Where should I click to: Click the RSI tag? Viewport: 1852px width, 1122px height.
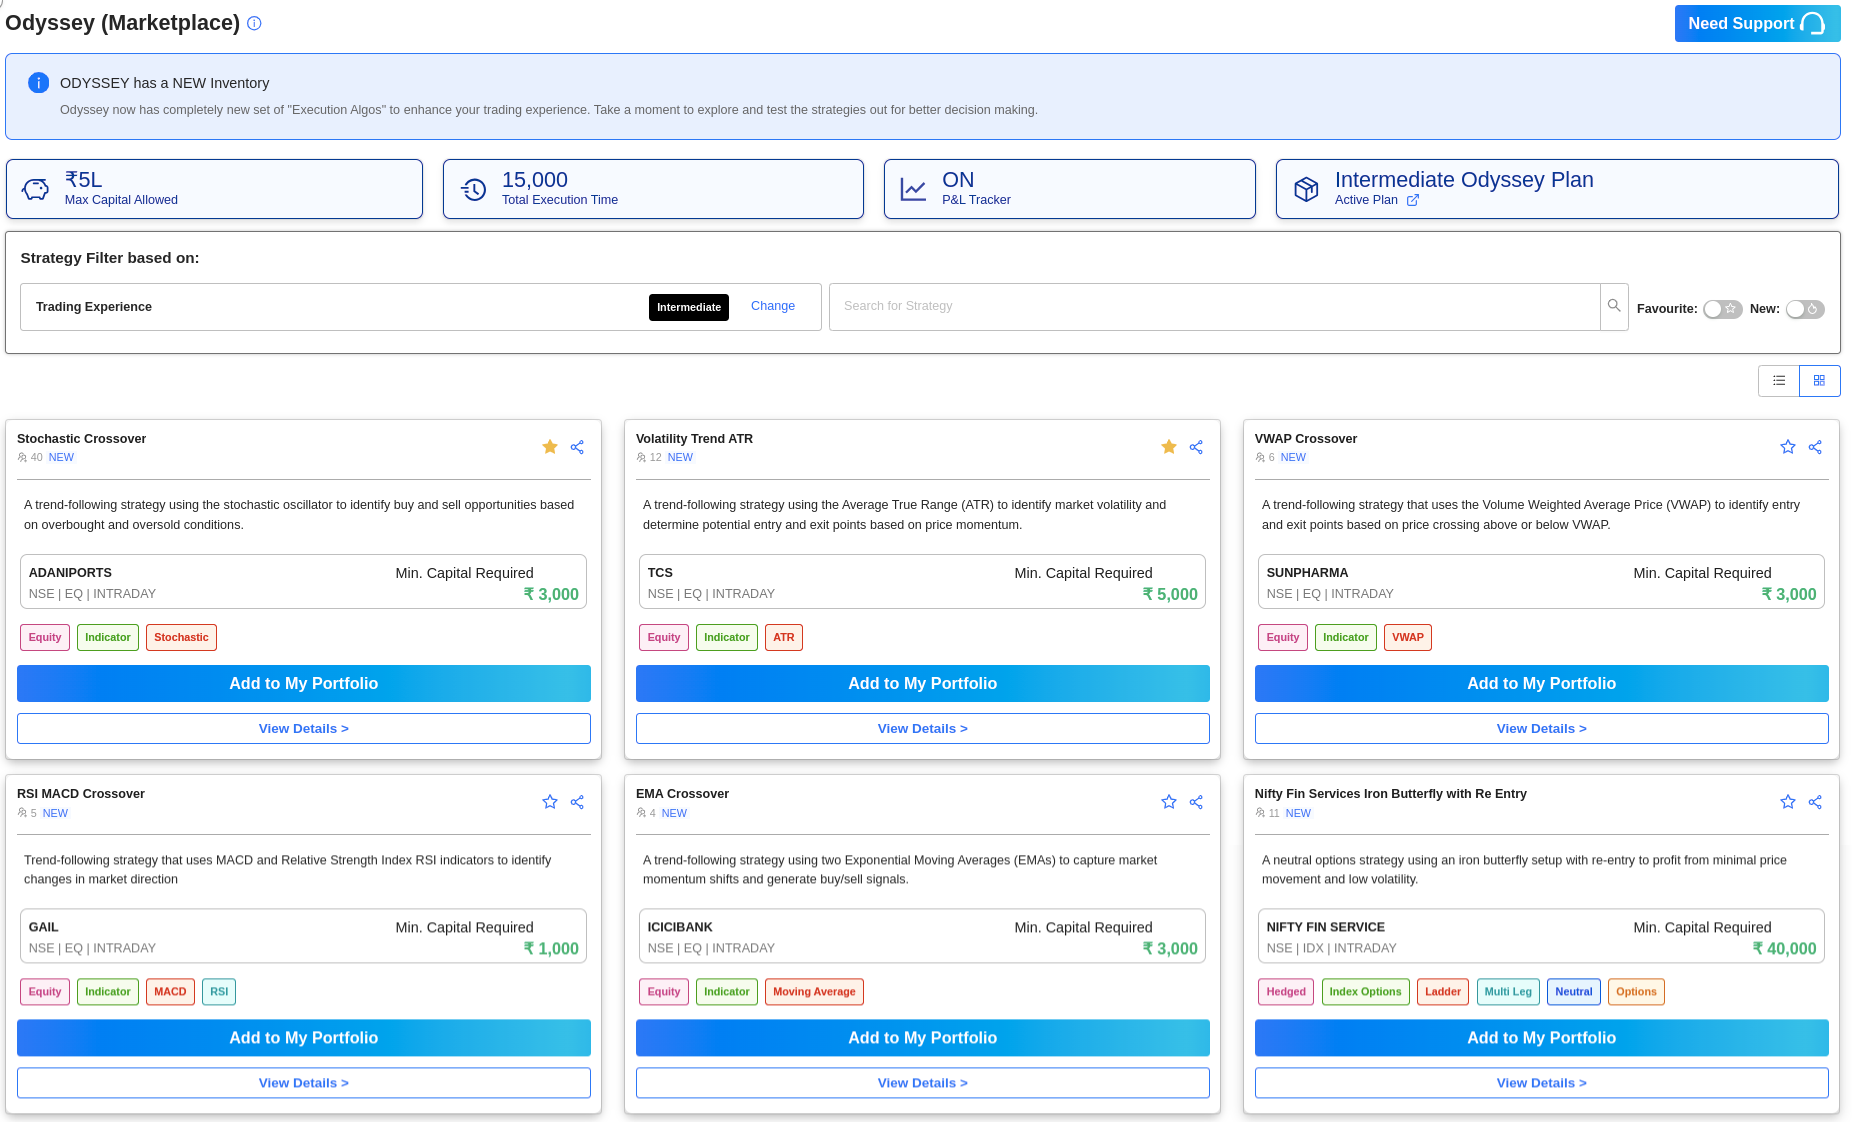click(x=219, y=992)
